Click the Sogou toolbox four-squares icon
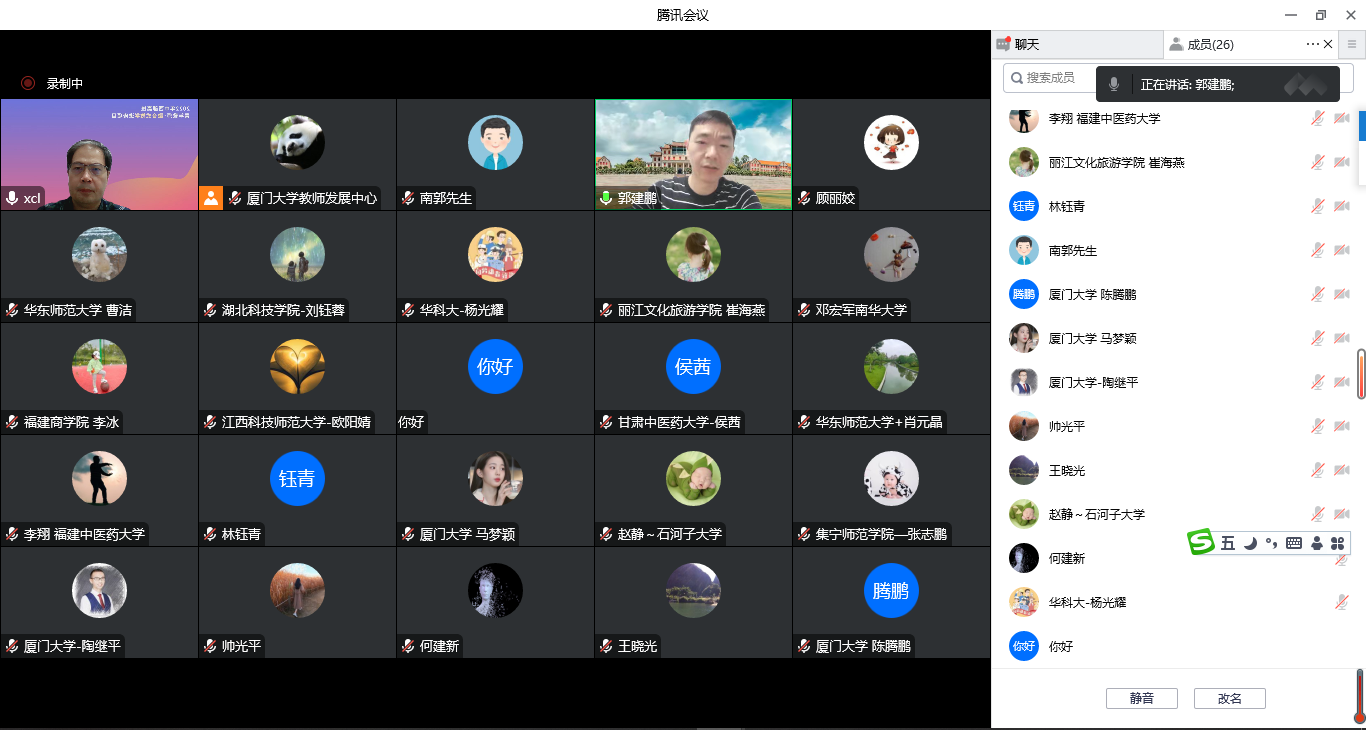 [x=1338, y=543]
